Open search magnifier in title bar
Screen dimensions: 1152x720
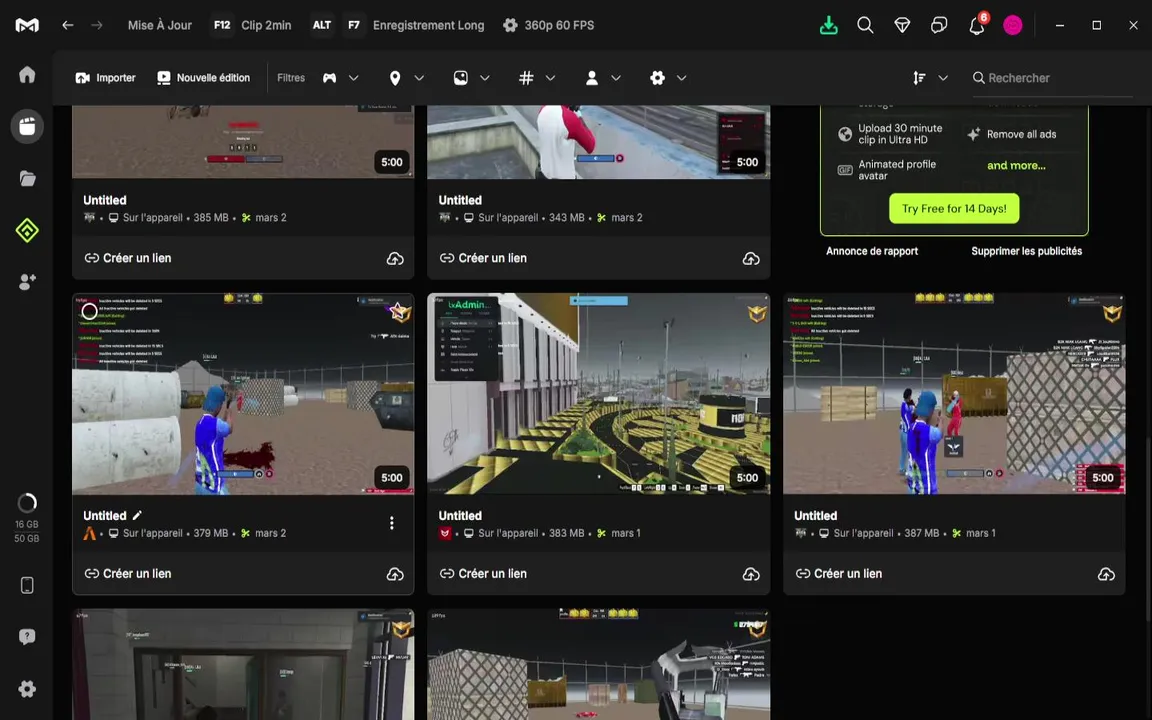tap(865, 25)
